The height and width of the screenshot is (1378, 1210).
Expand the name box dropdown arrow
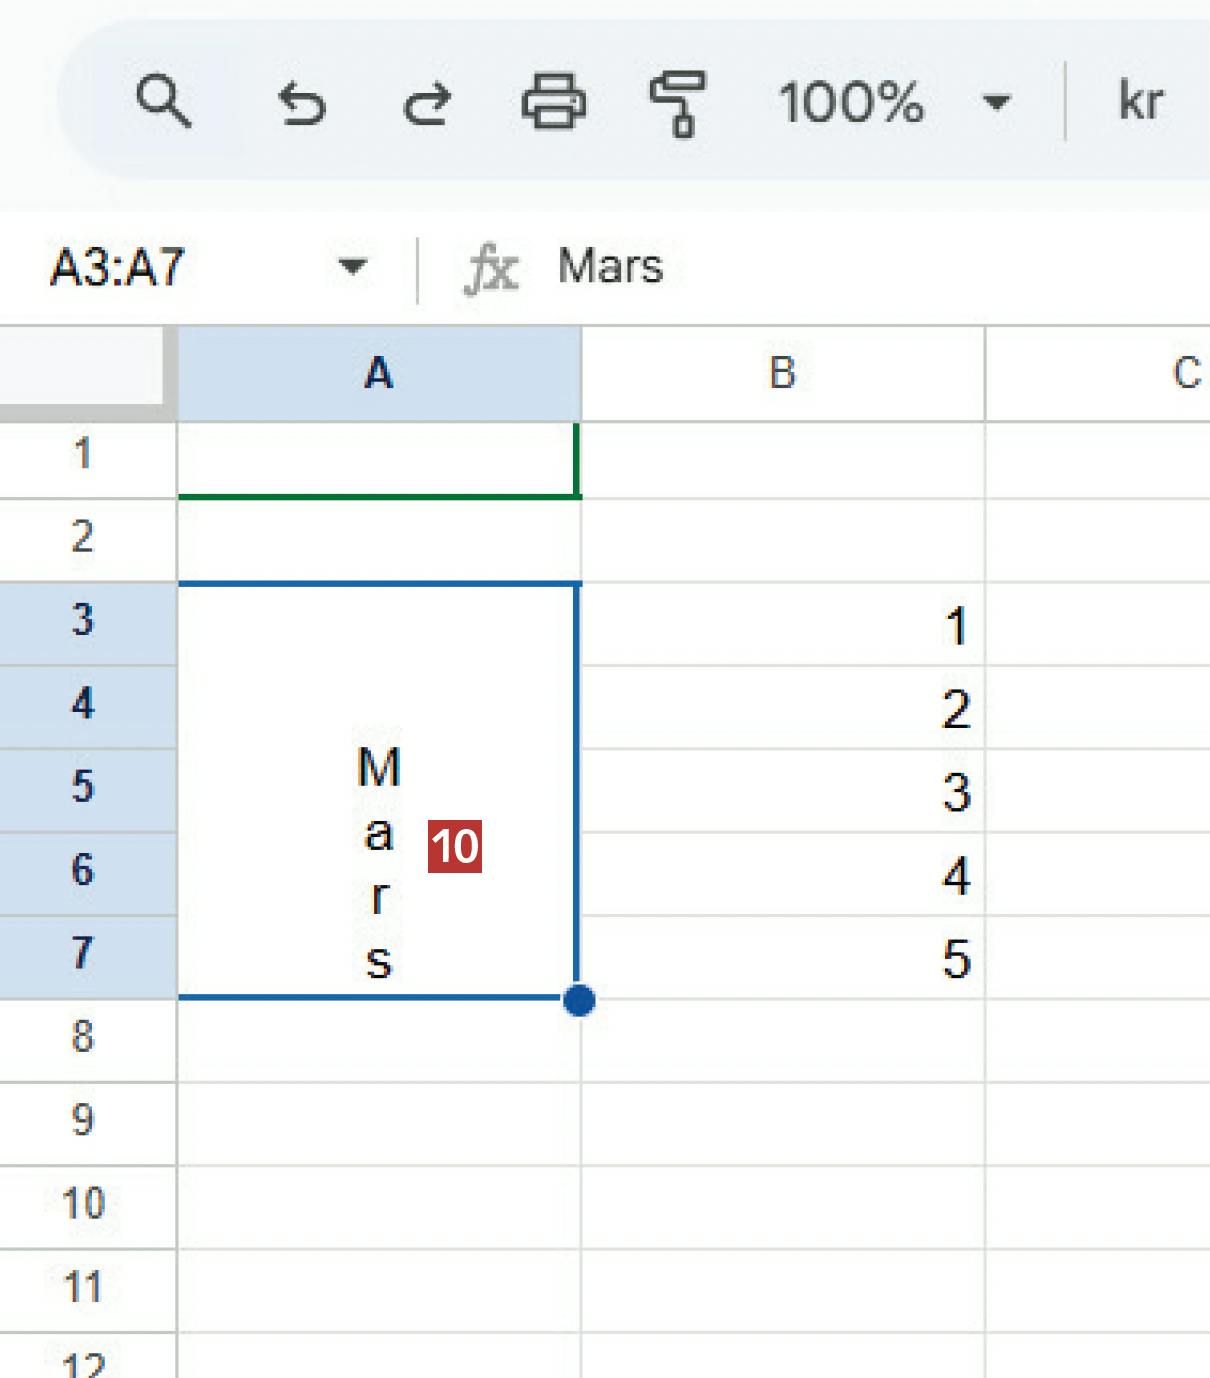tap(352, 267)
